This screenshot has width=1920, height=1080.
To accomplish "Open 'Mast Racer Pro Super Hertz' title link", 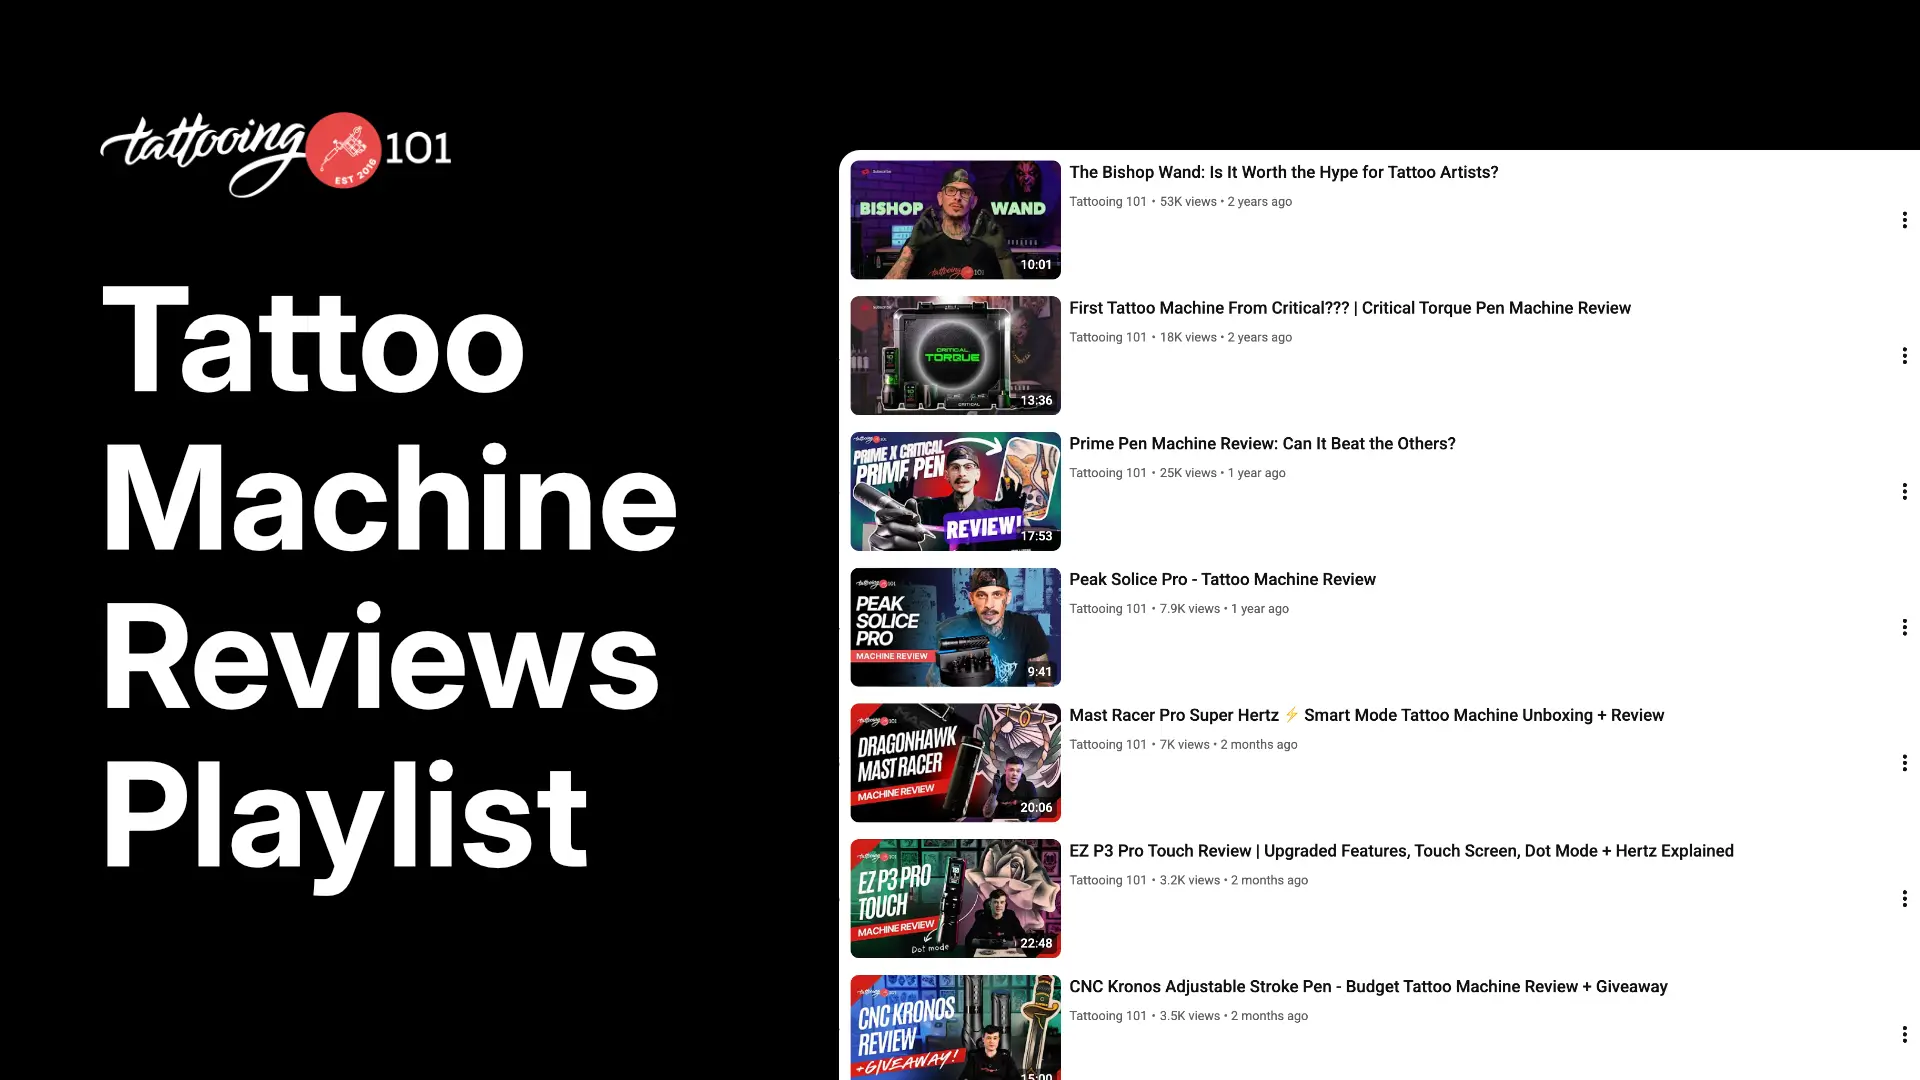I will pyautogui.click(x=1367, y=715).
